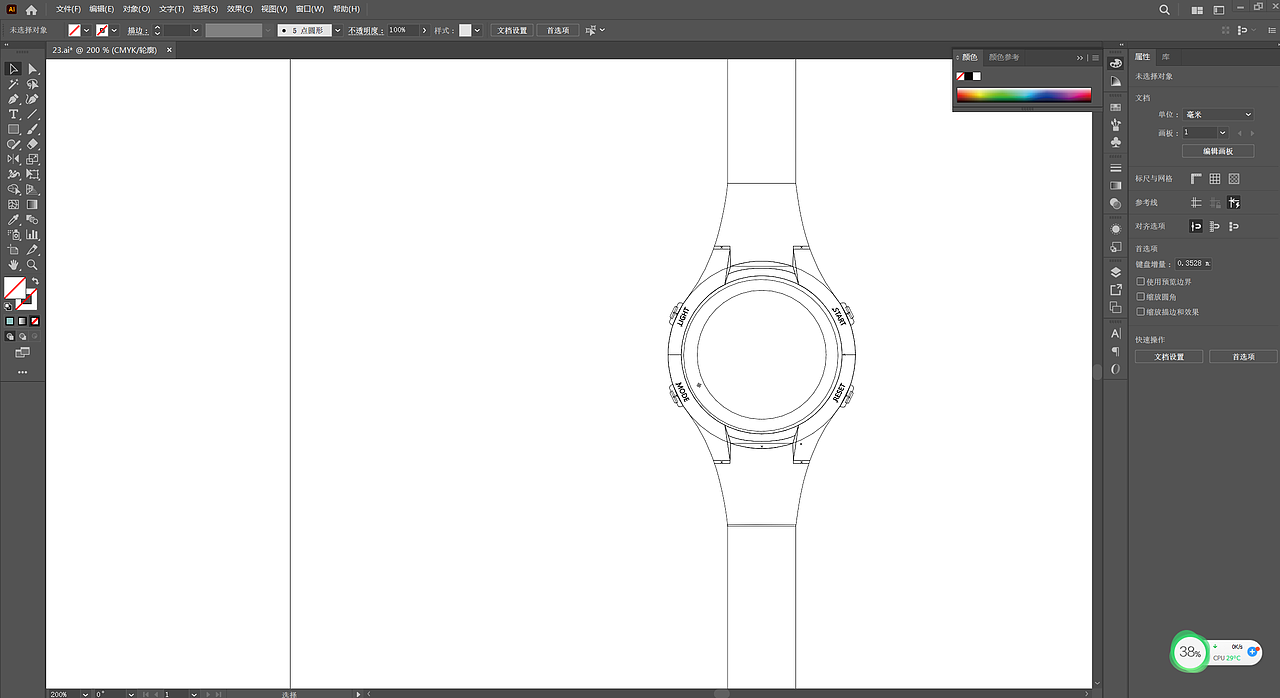Viewport: 1280px width, 698px height.
Task: Open 窗口(W) menu
Action: (x=310, y=9)
